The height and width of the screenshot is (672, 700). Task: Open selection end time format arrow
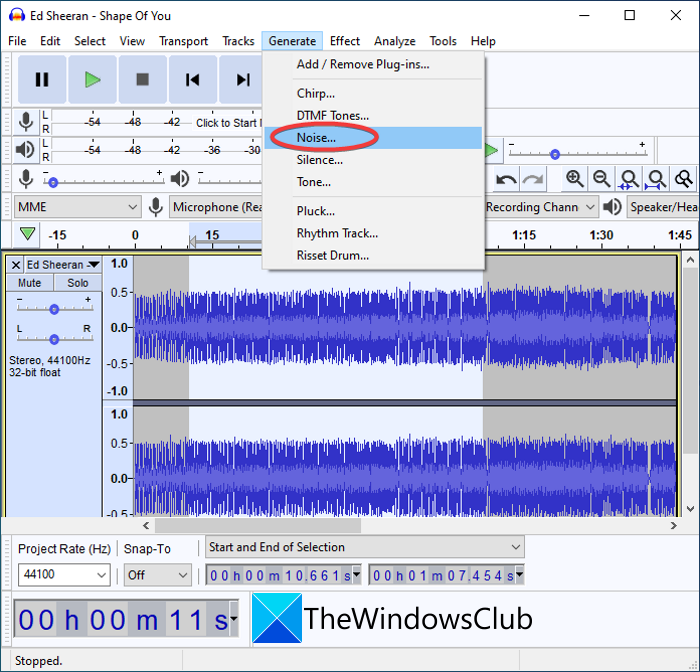[519, 574]
